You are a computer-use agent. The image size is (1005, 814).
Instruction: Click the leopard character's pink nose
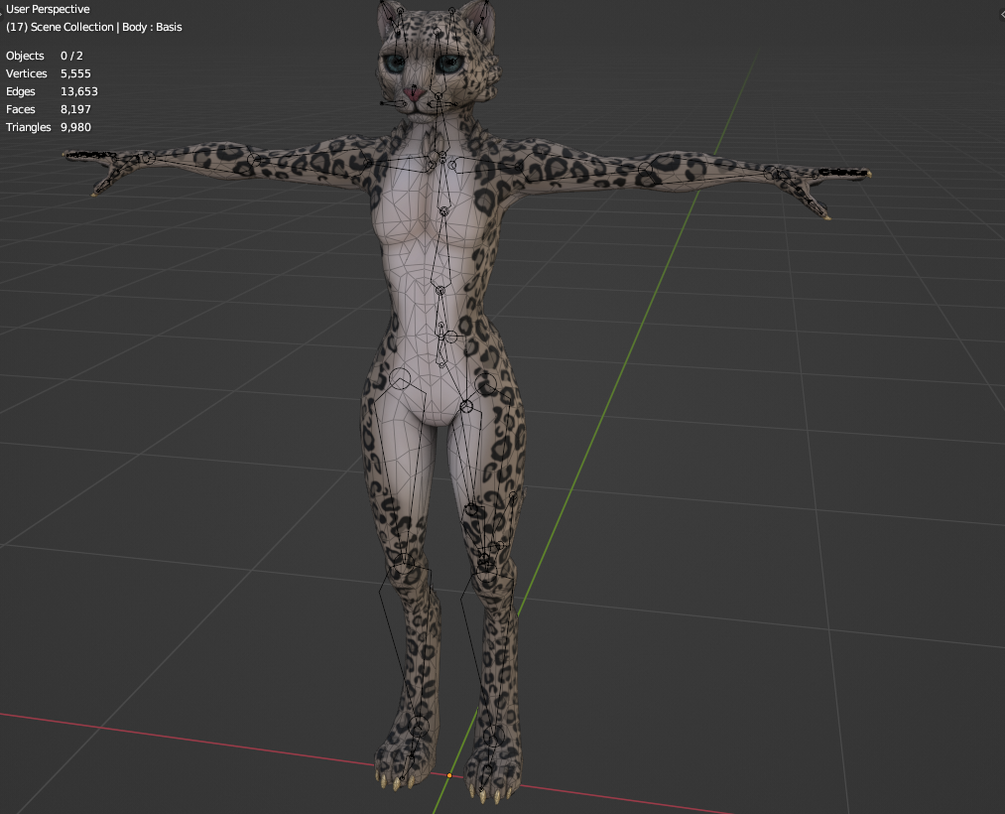pos(413,95)
